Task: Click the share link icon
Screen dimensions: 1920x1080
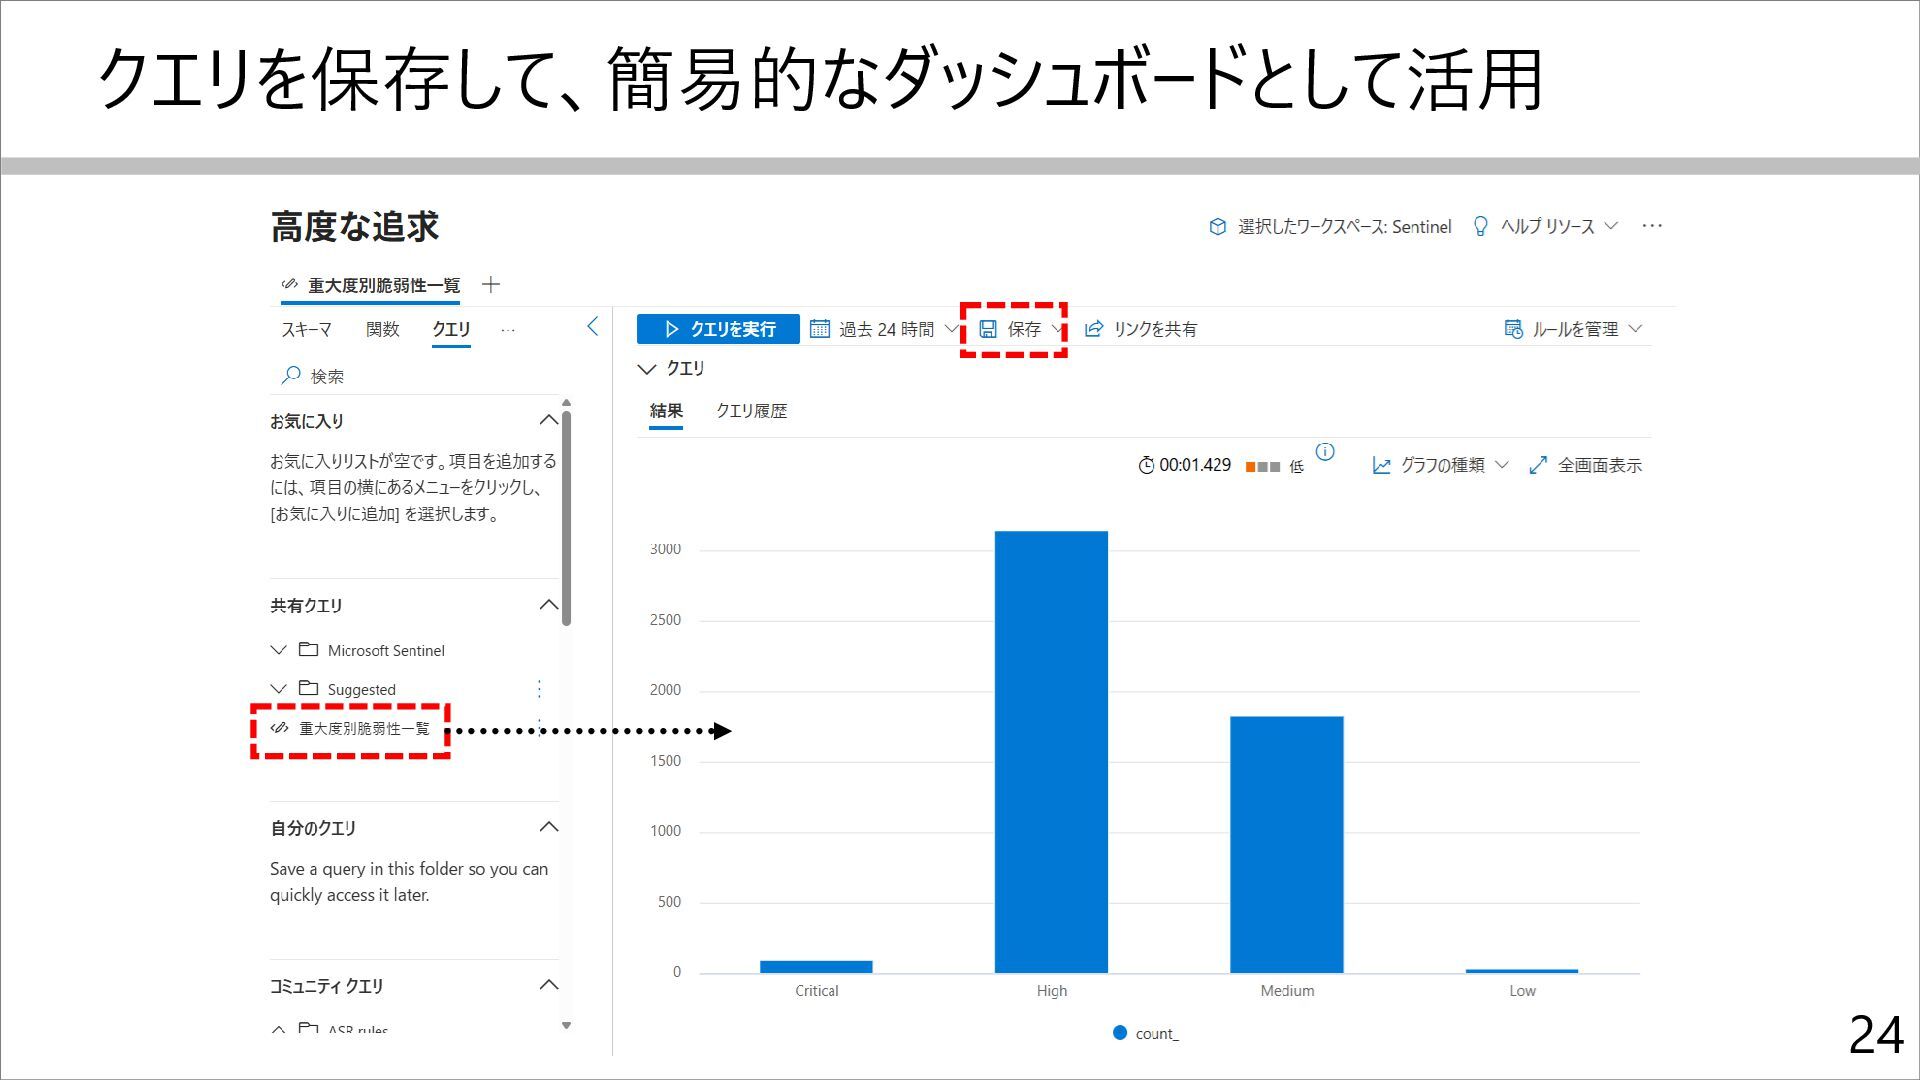Action: 1094,329
